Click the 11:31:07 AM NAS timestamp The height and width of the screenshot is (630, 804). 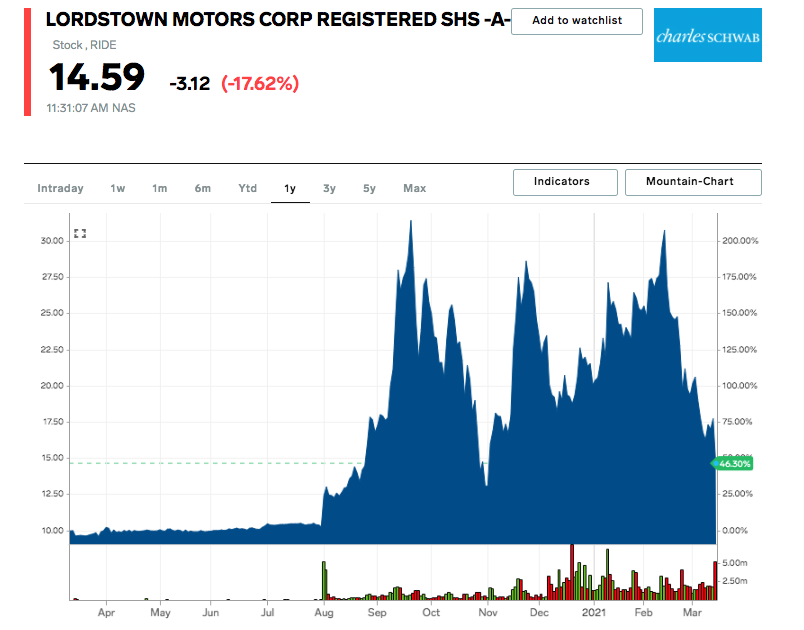tap(91, 108)
